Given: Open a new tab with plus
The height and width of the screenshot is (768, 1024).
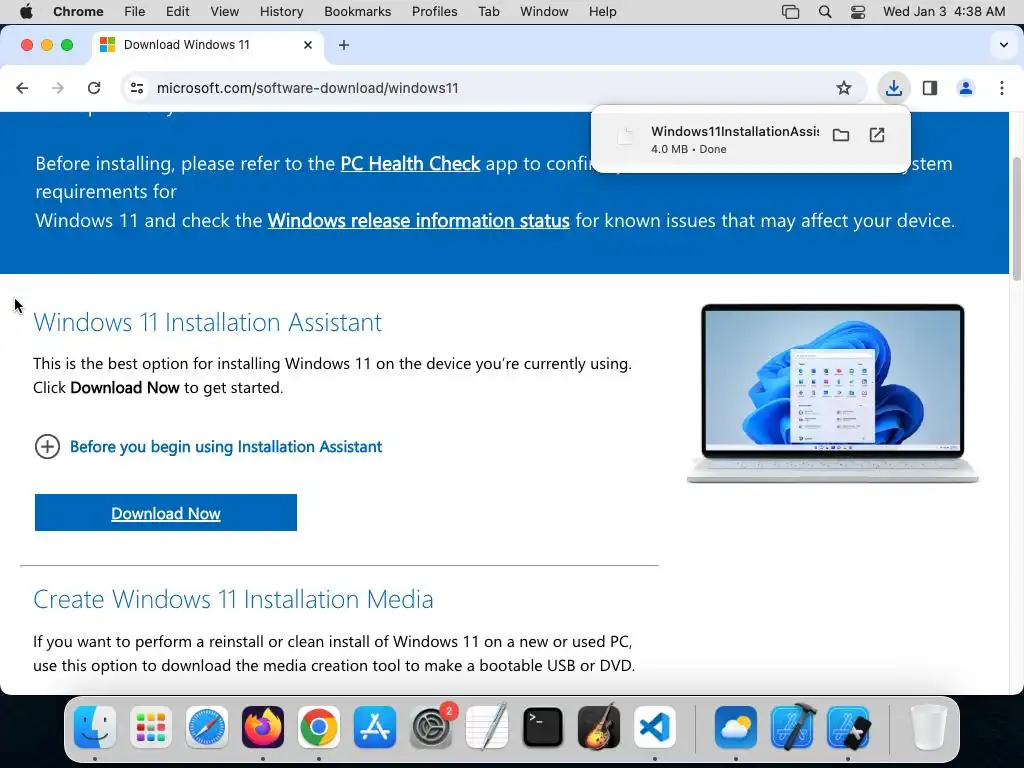Looking at the screenshot, I should 344,45.
